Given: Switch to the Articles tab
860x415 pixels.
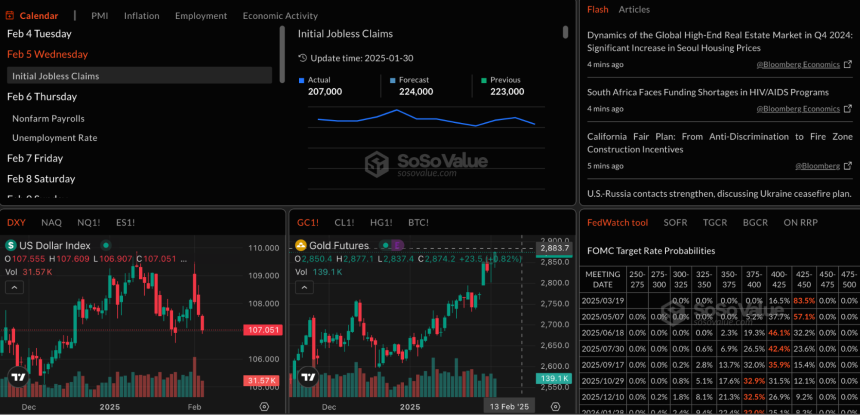Looking at the screenshot, I should pos(634,9).
